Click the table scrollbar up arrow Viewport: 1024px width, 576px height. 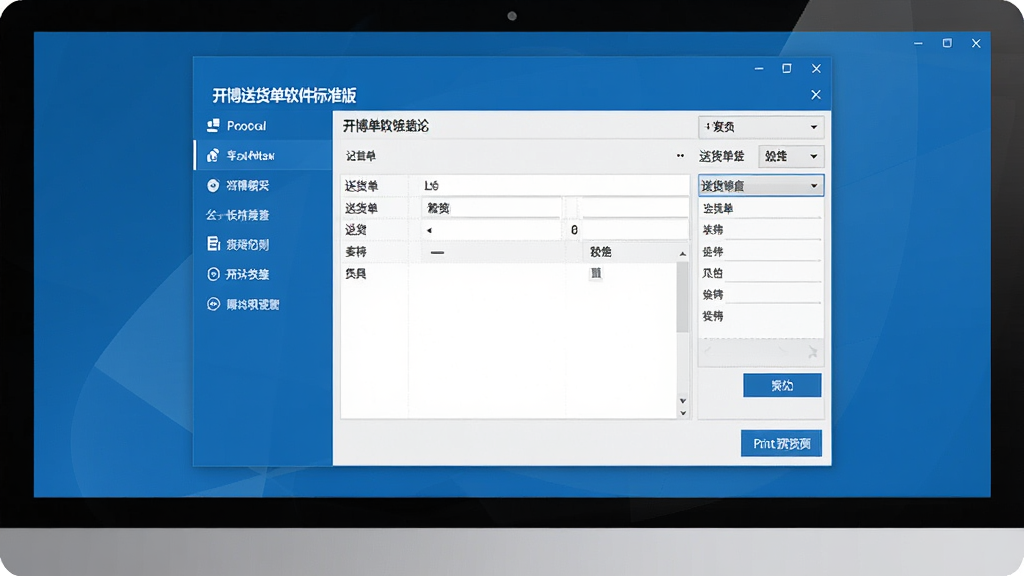click(682, 253)
